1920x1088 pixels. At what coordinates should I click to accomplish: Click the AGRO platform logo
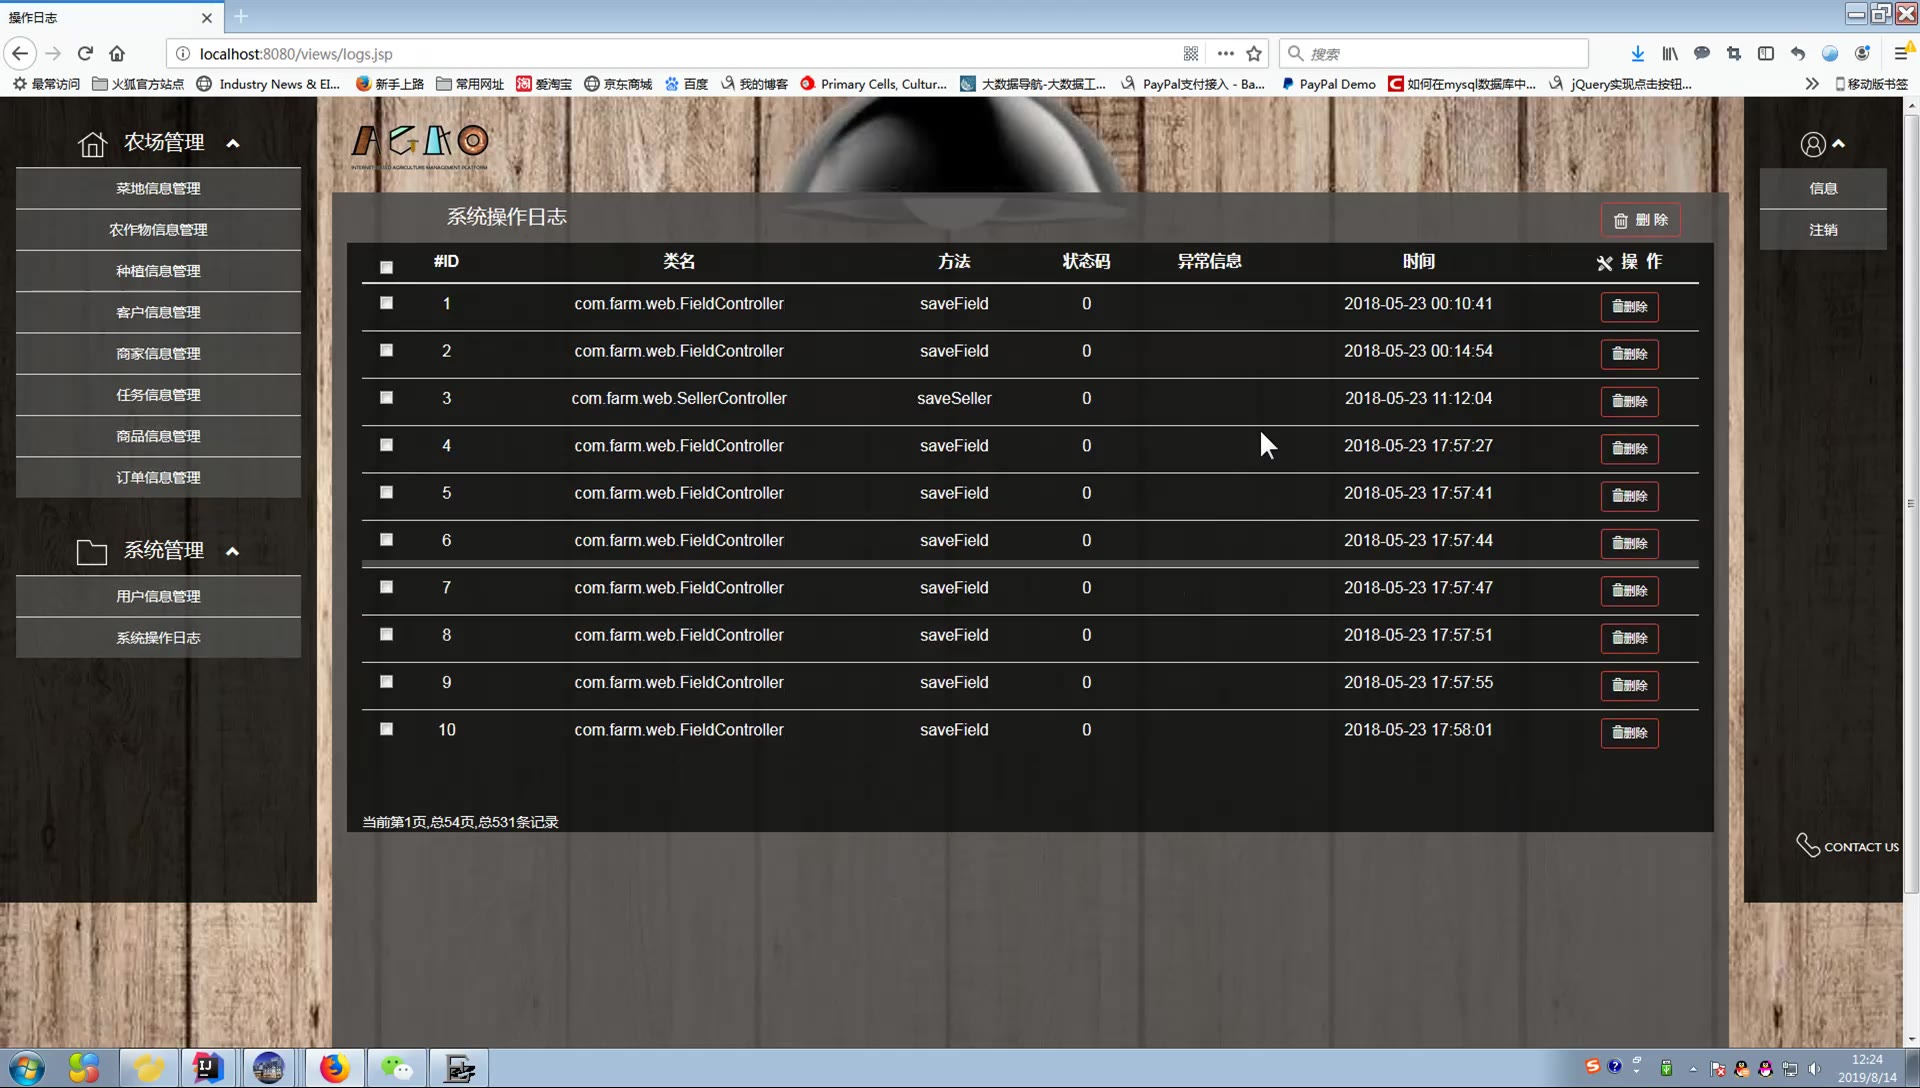point(420,146)
